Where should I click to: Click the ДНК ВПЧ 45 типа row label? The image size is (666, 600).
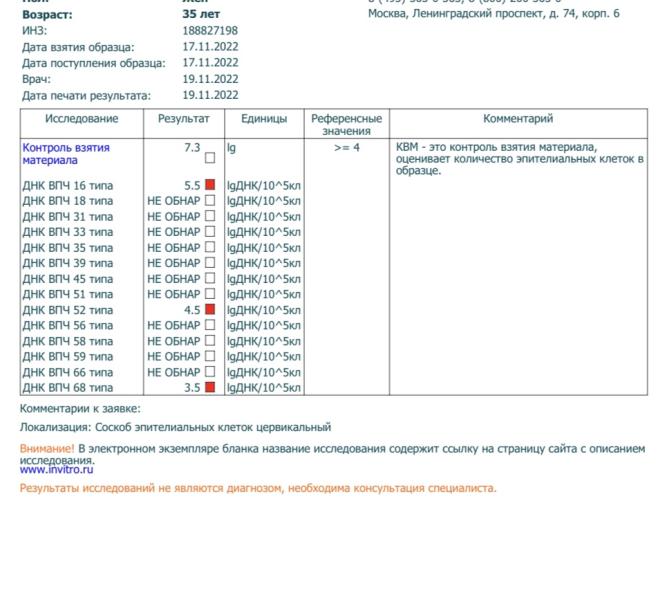68,279
